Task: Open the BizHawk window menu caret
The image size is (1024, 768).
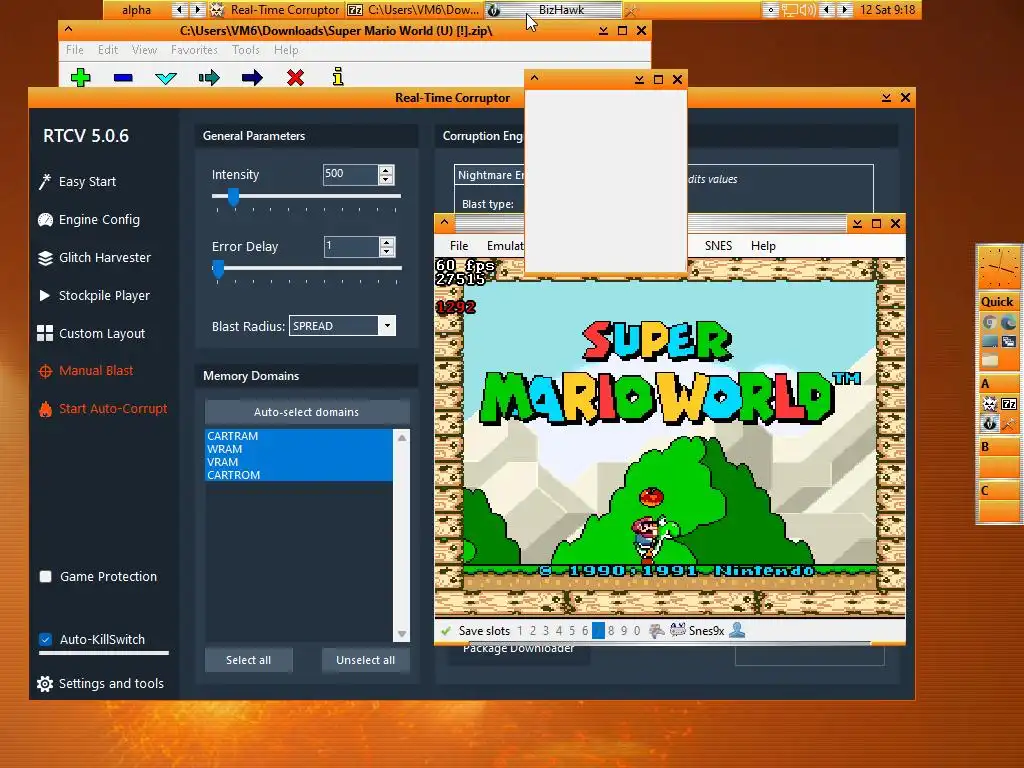Action: [445, 223]
